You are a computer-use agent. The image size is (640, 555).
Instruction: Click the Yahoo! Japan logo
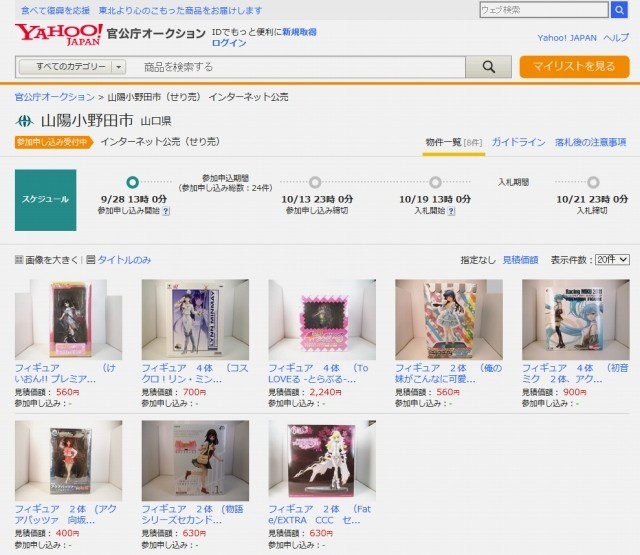(x=58, y=35)
